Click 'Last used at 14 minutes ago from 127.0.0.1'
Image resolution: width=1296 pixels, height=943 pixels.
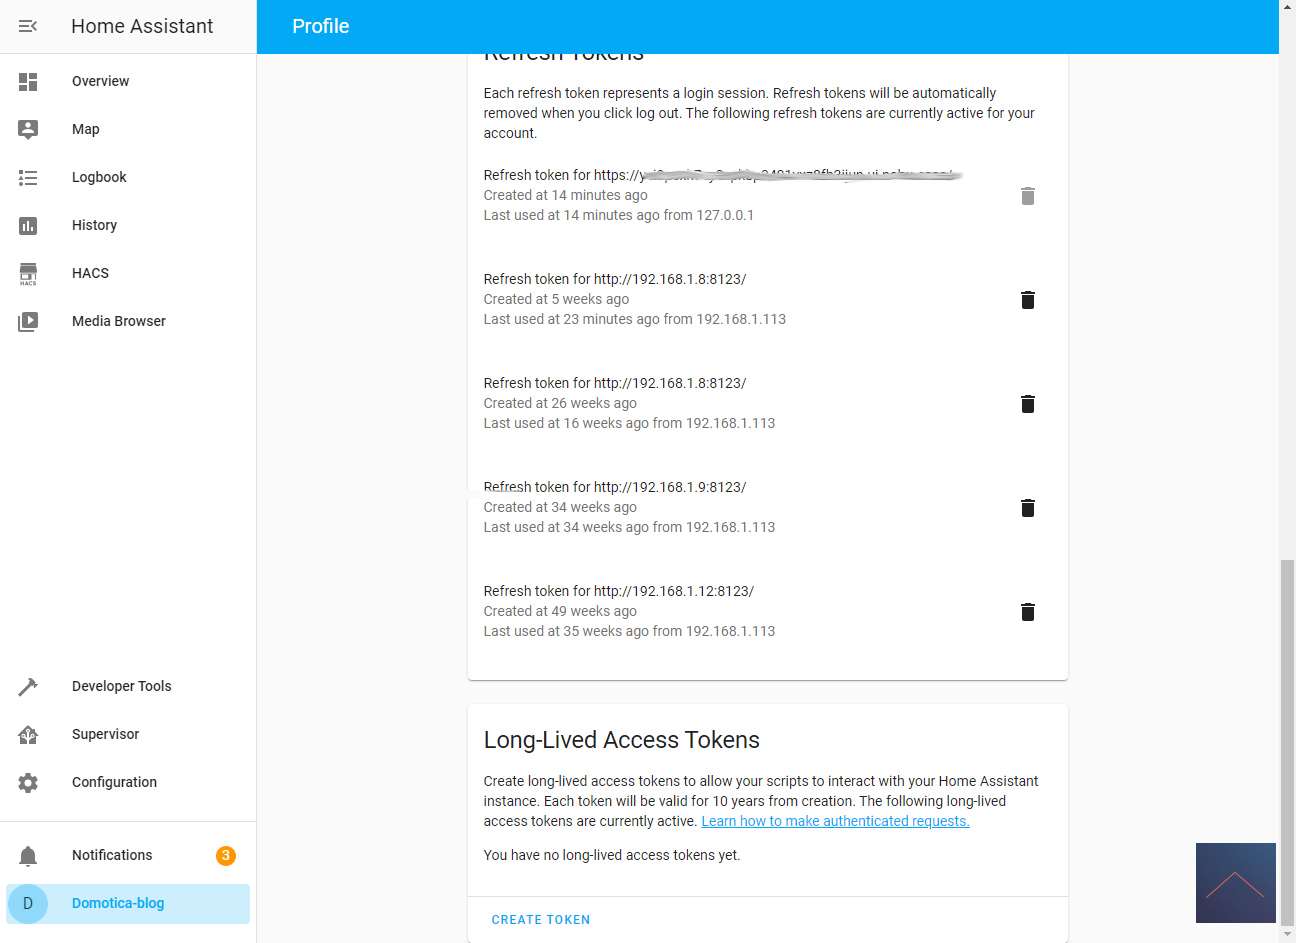point(619,215)
